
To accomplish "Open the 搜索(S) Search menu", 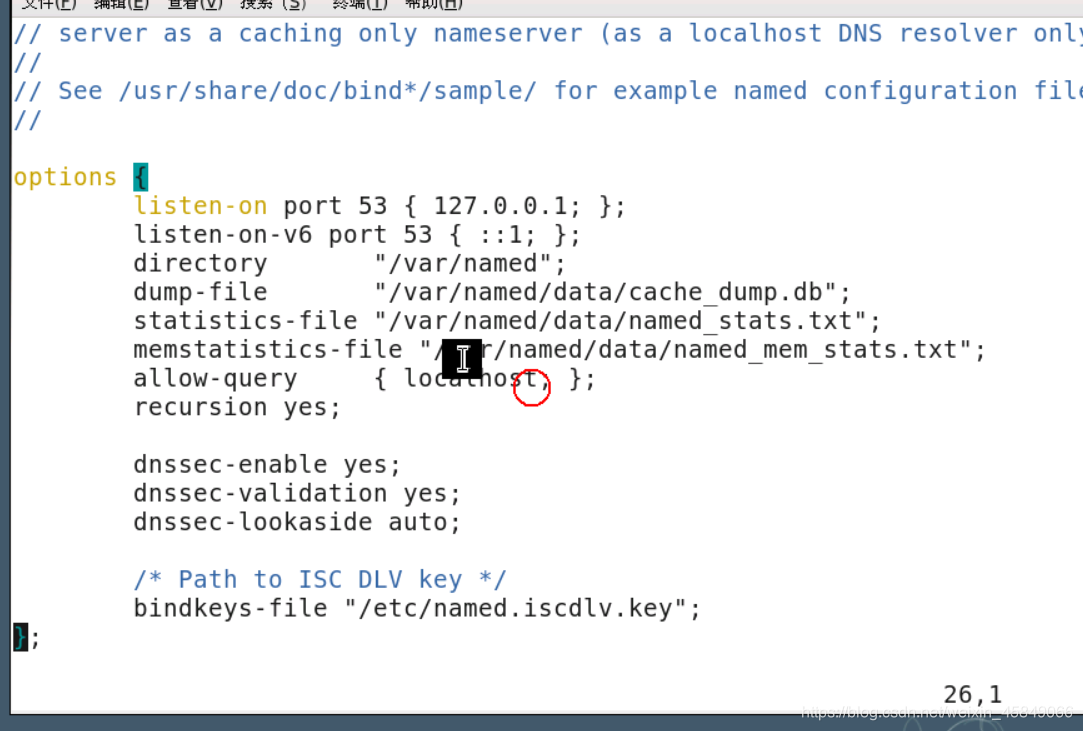I will [x=273, y=4].
